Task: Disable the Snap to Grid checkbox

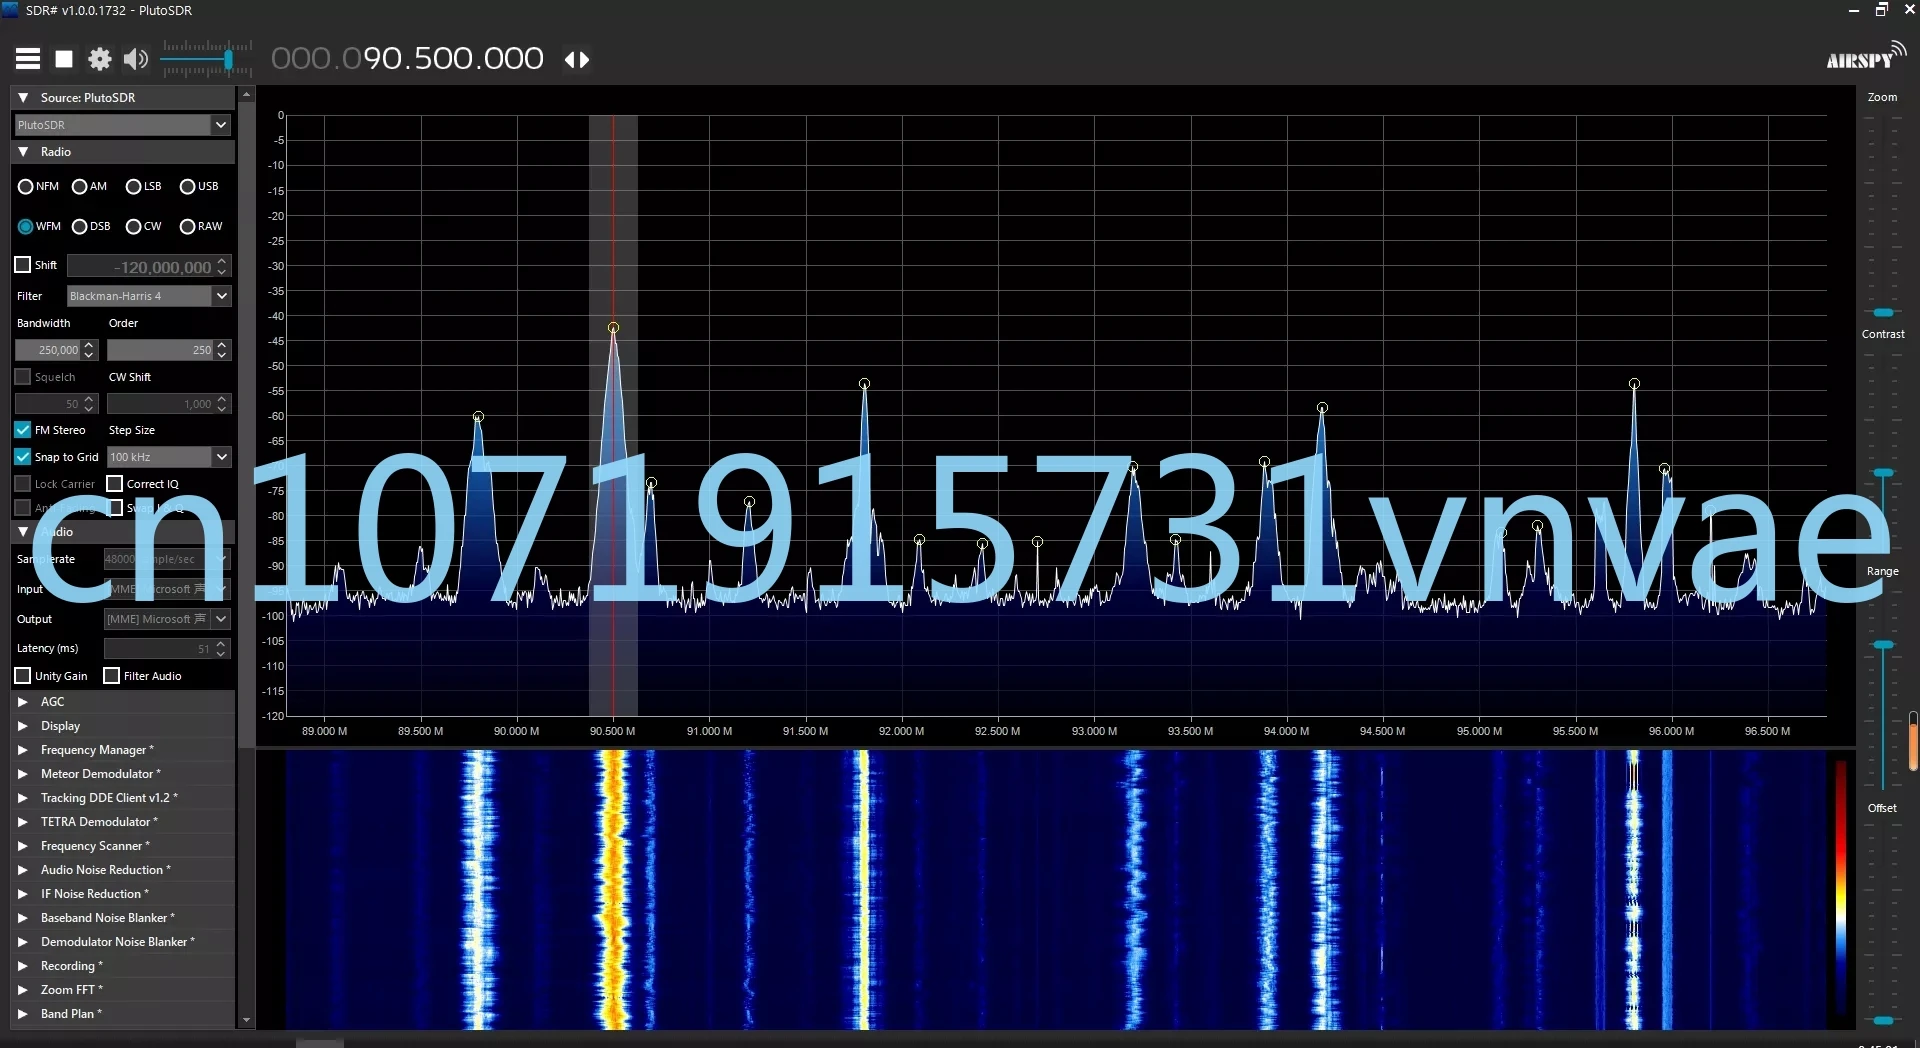Action: pyautogui.click(x=23, y=457)
